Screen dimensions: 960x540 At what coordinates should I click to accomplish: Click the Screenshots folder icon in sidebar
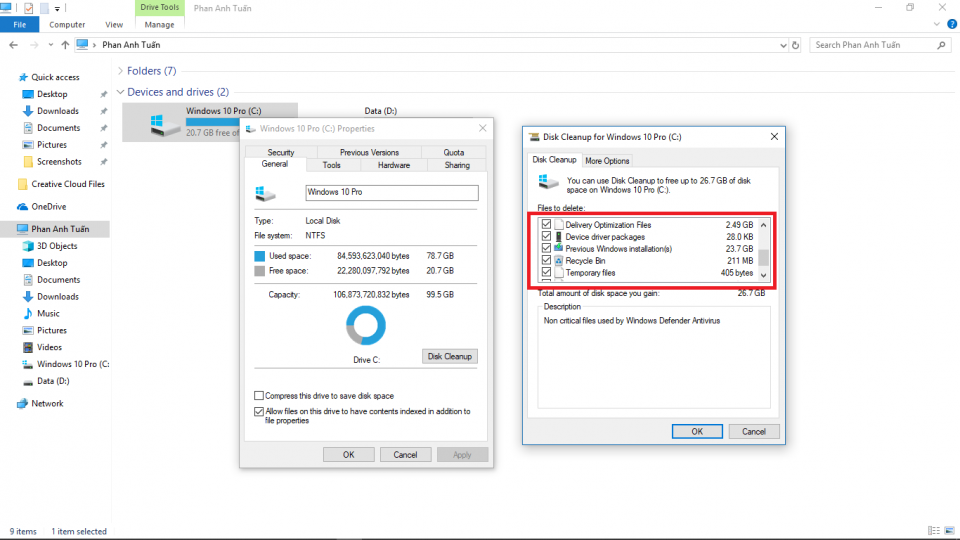28,162
